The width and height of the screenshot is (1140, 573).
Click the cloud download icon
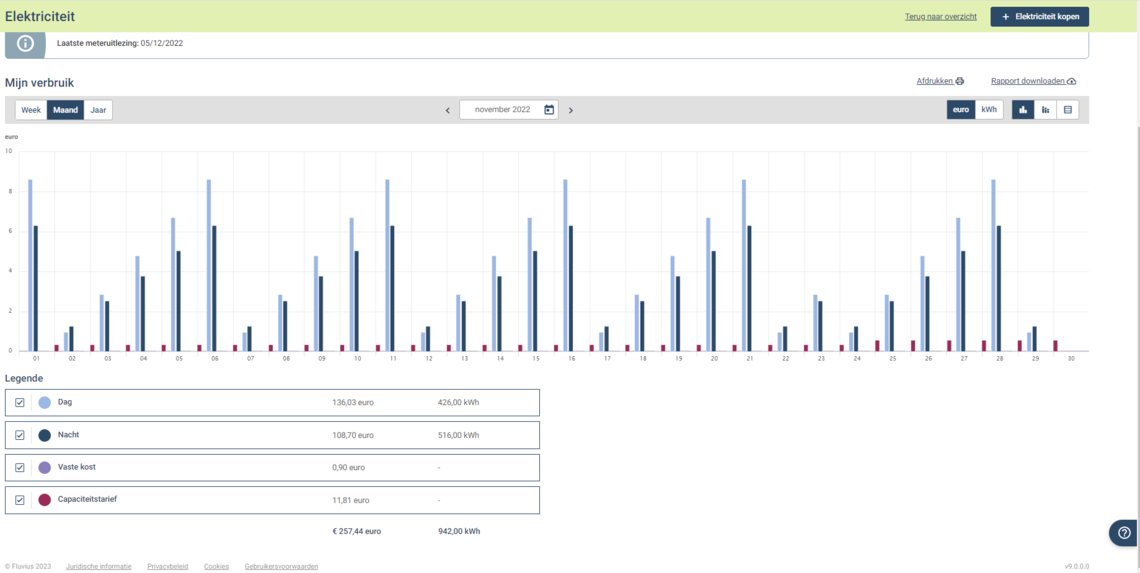pos(1071,81)
